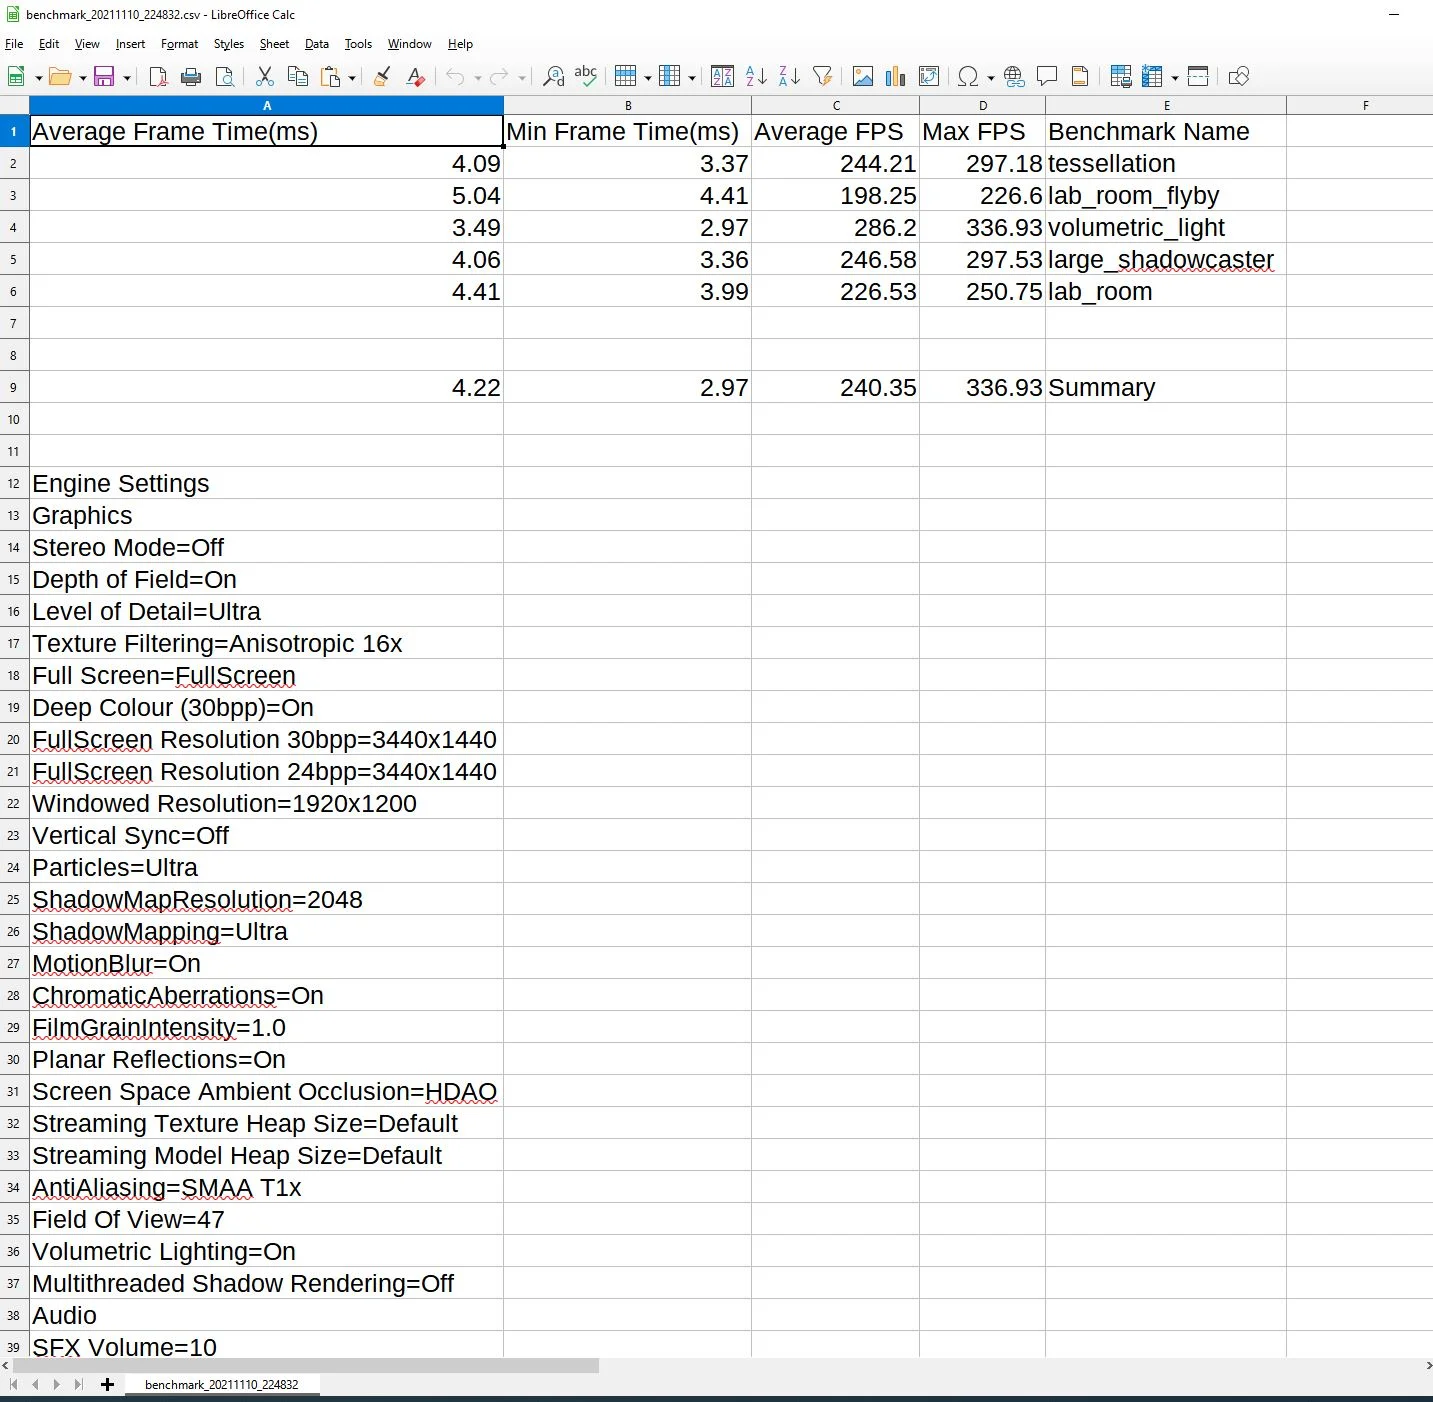Open the Format menu
Image resolution: width=1433 pixels, height=1402 pixels.
179,44
